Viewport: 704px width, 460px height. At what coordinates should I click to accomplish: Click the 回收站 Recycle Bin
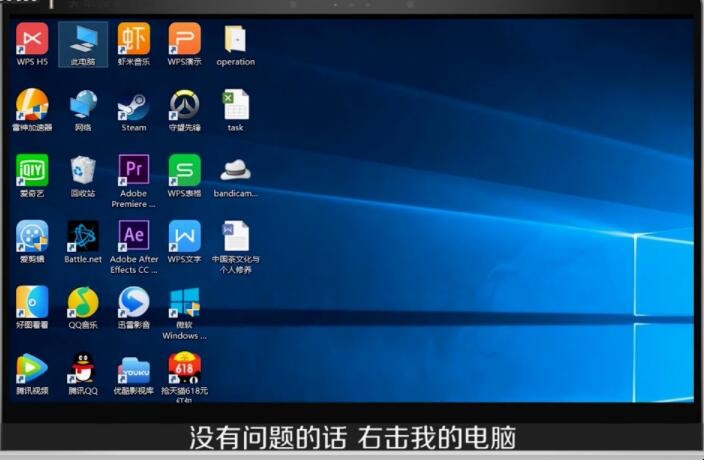click(83, 171)
